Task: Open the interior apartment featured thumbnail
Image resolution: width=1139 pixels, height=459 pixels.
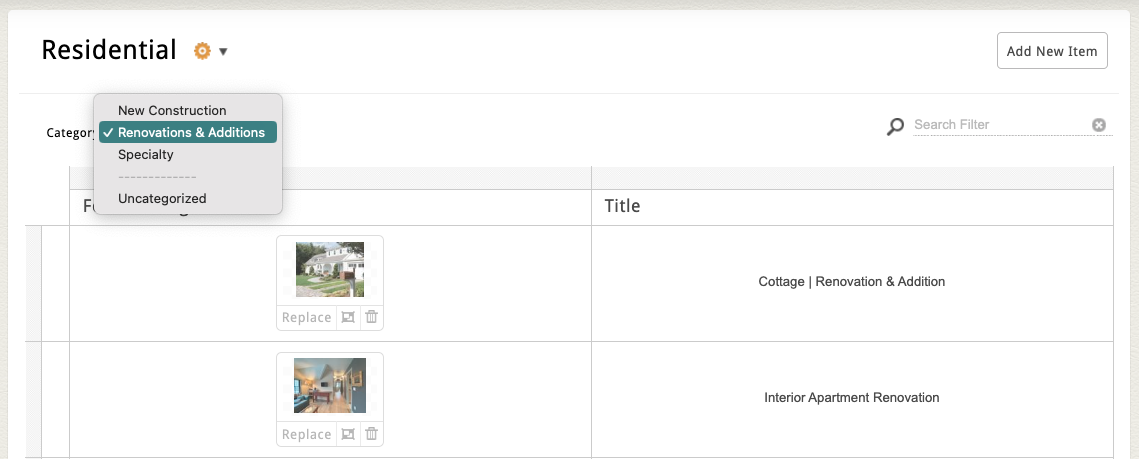Action: point(330,386)
